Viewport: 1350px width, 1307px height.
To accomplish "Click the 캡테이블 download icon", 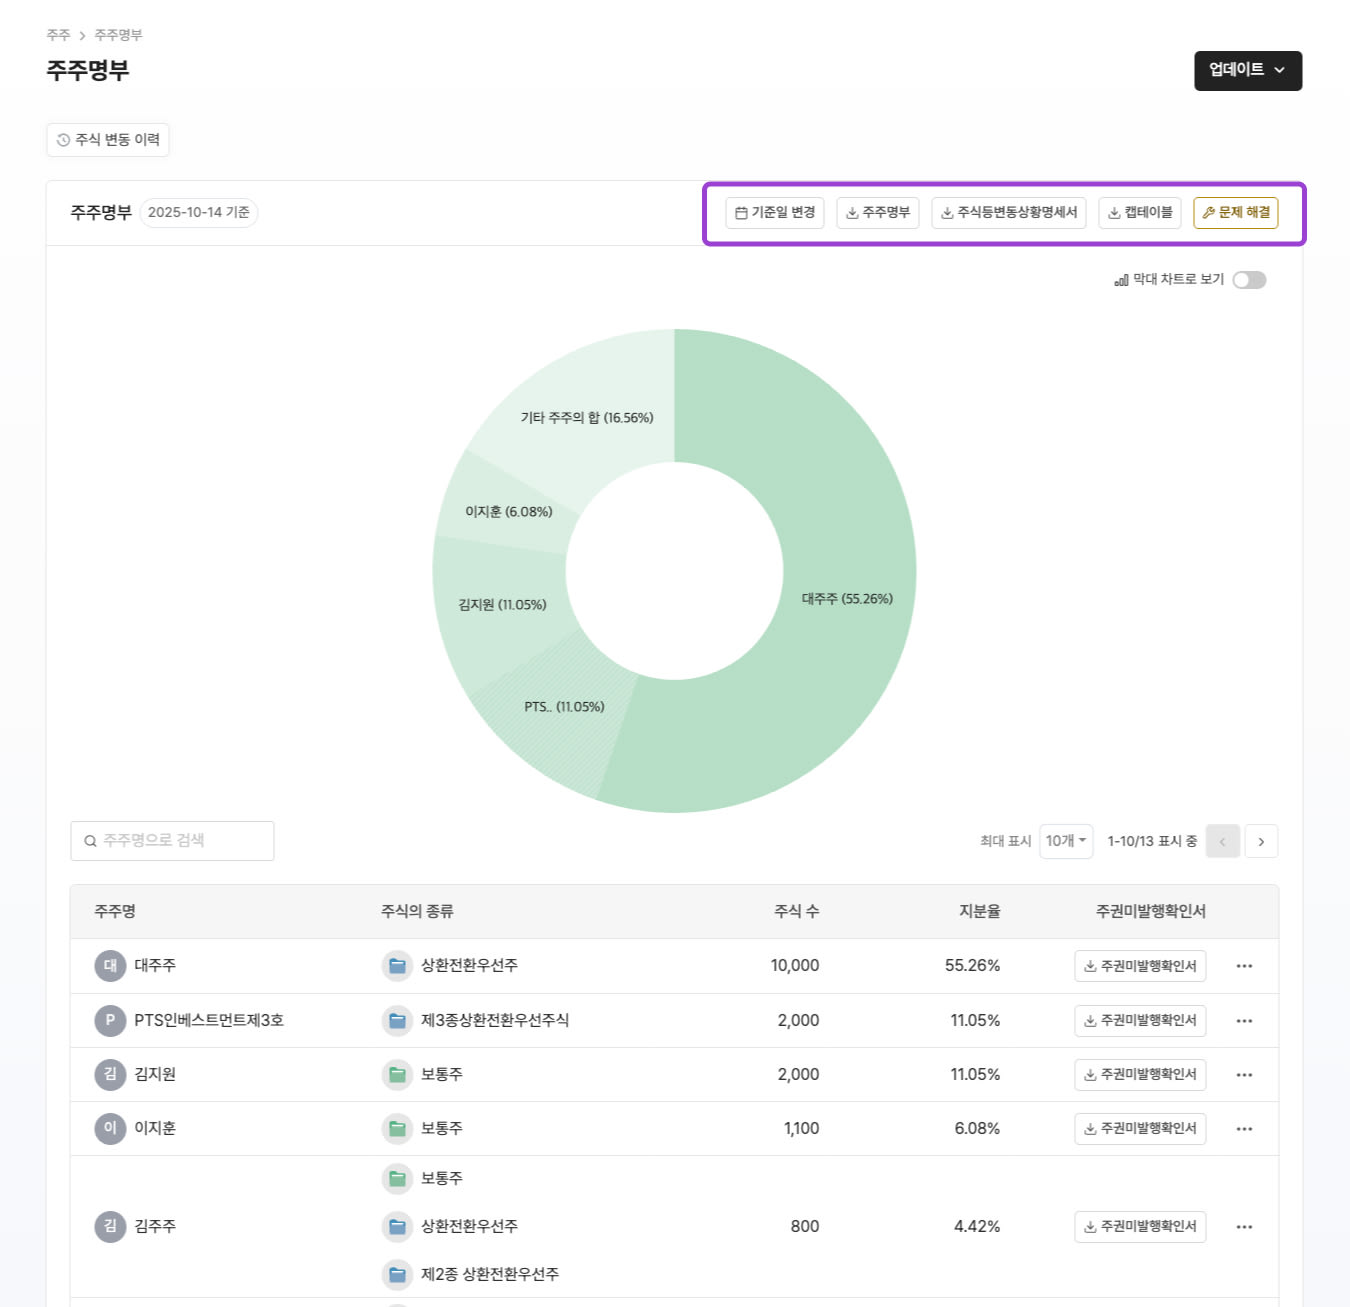I will pyautogui.click(x=1113, y=212).
